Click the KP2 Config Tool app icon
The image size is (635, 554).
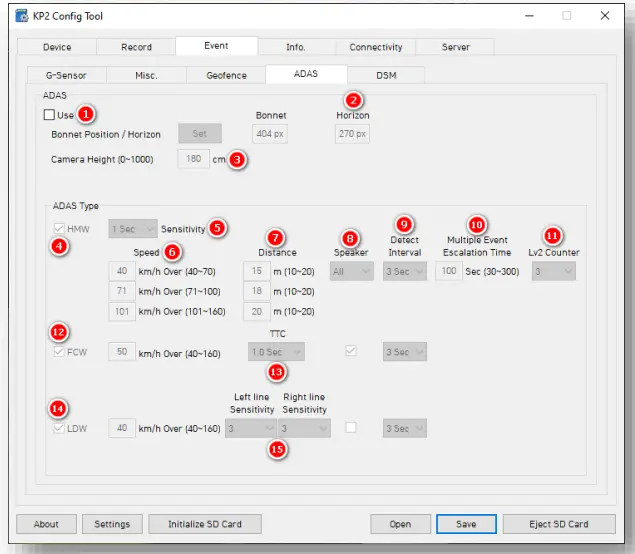[21, 16]
